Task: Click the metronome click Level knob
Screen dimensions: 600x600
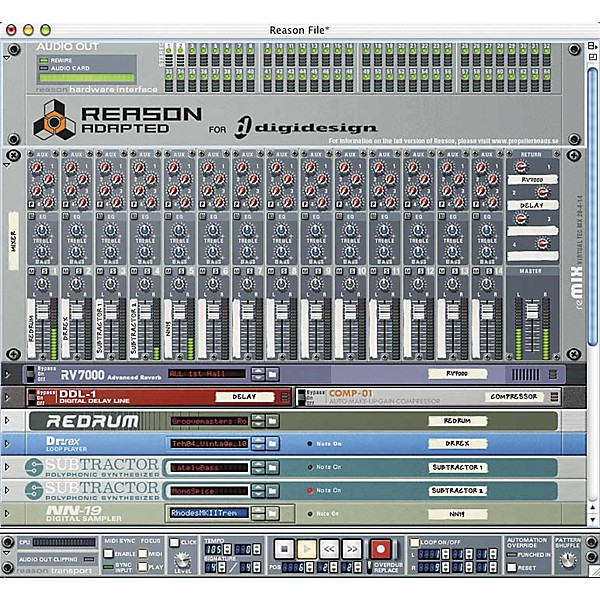Action: click(x=183, y=560)
